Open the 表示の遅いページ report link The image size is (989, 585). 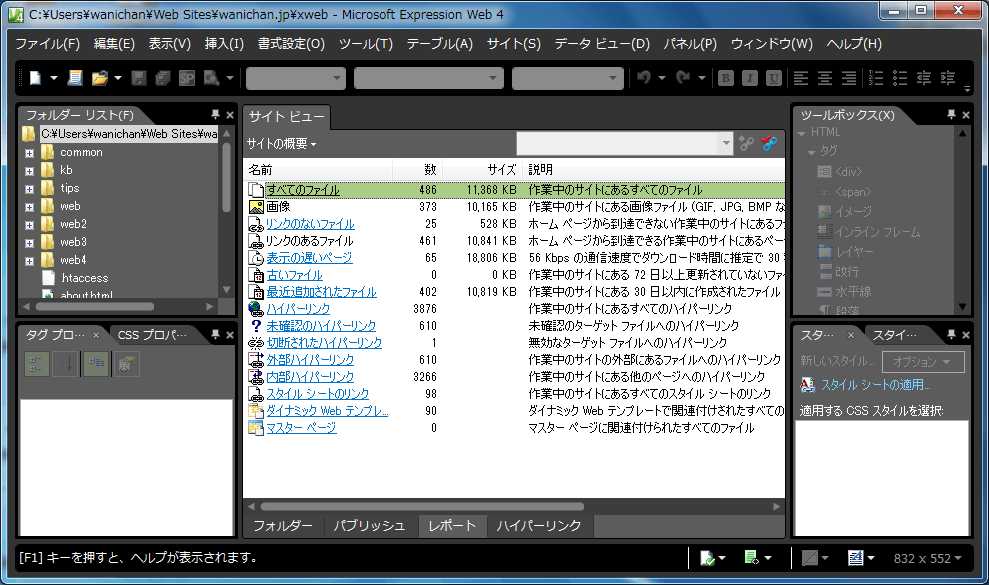309,258
